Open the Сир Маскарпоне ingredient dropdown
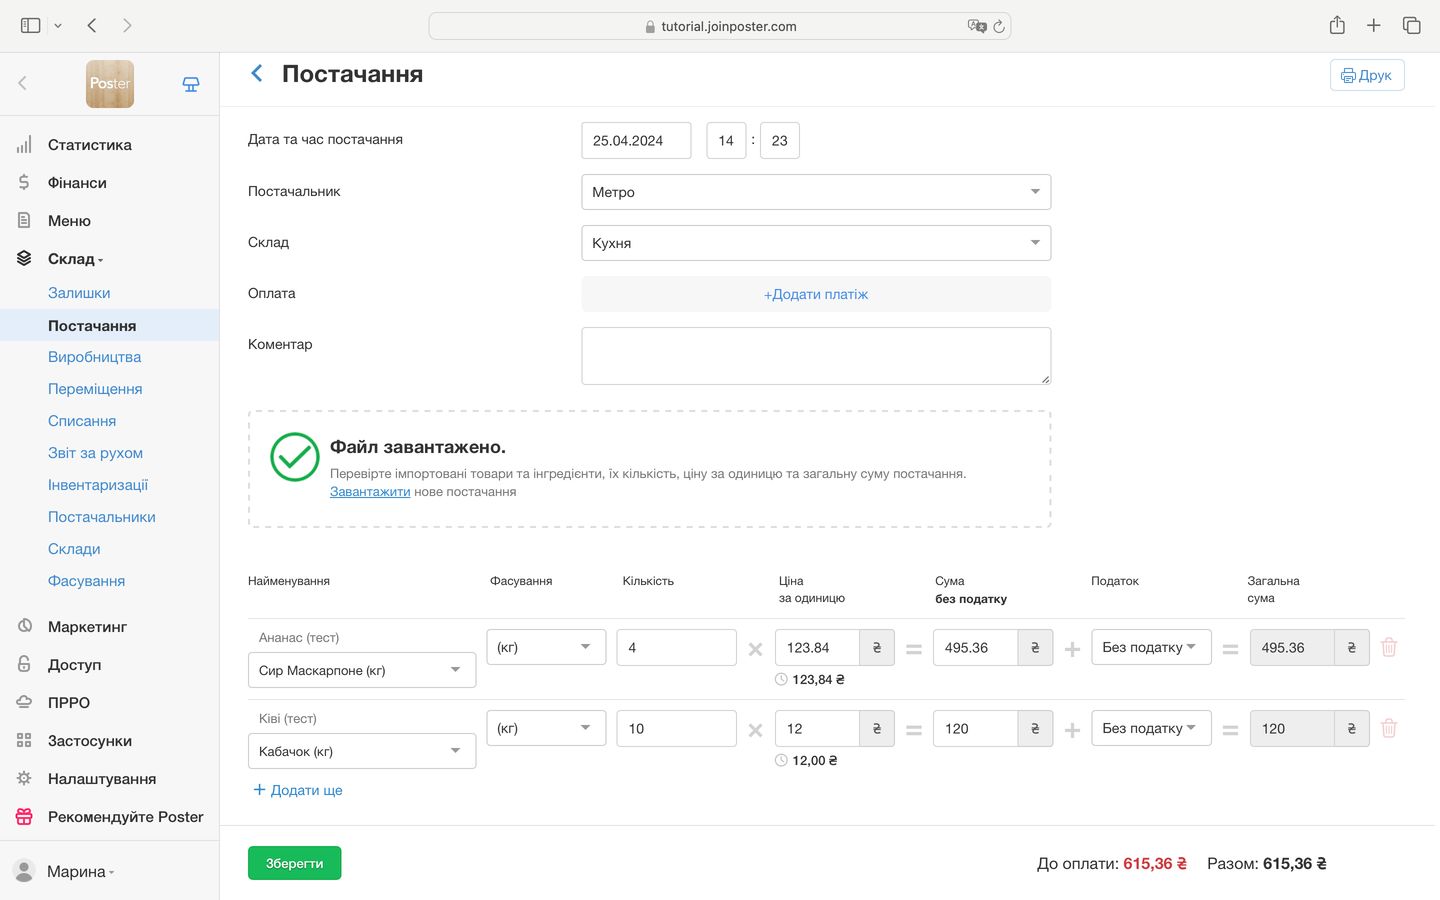This screenshot has height=900, width=1440. 361,670
